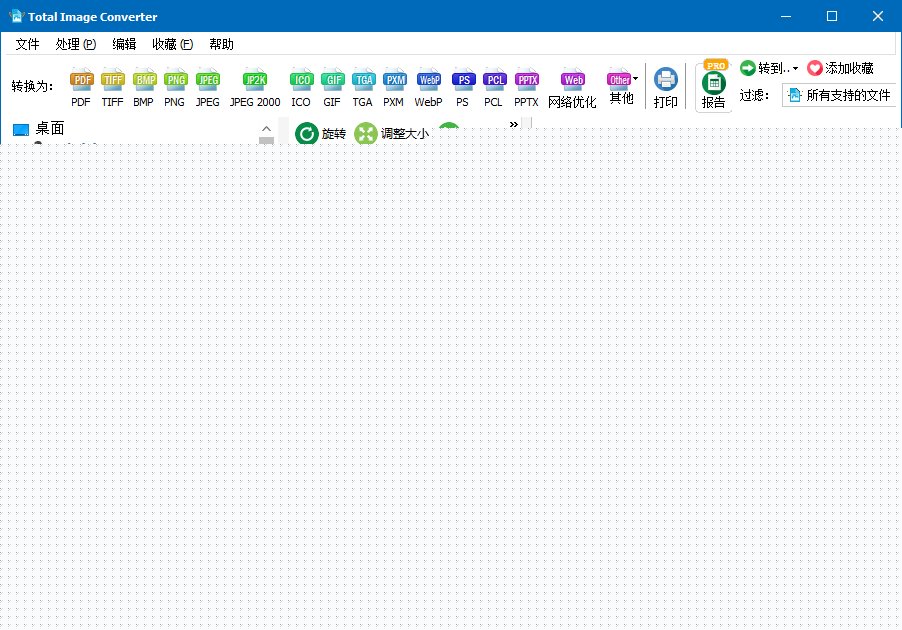Open the 编辑 menu
The width and height of the screenshot is (902, 630).
124,44
